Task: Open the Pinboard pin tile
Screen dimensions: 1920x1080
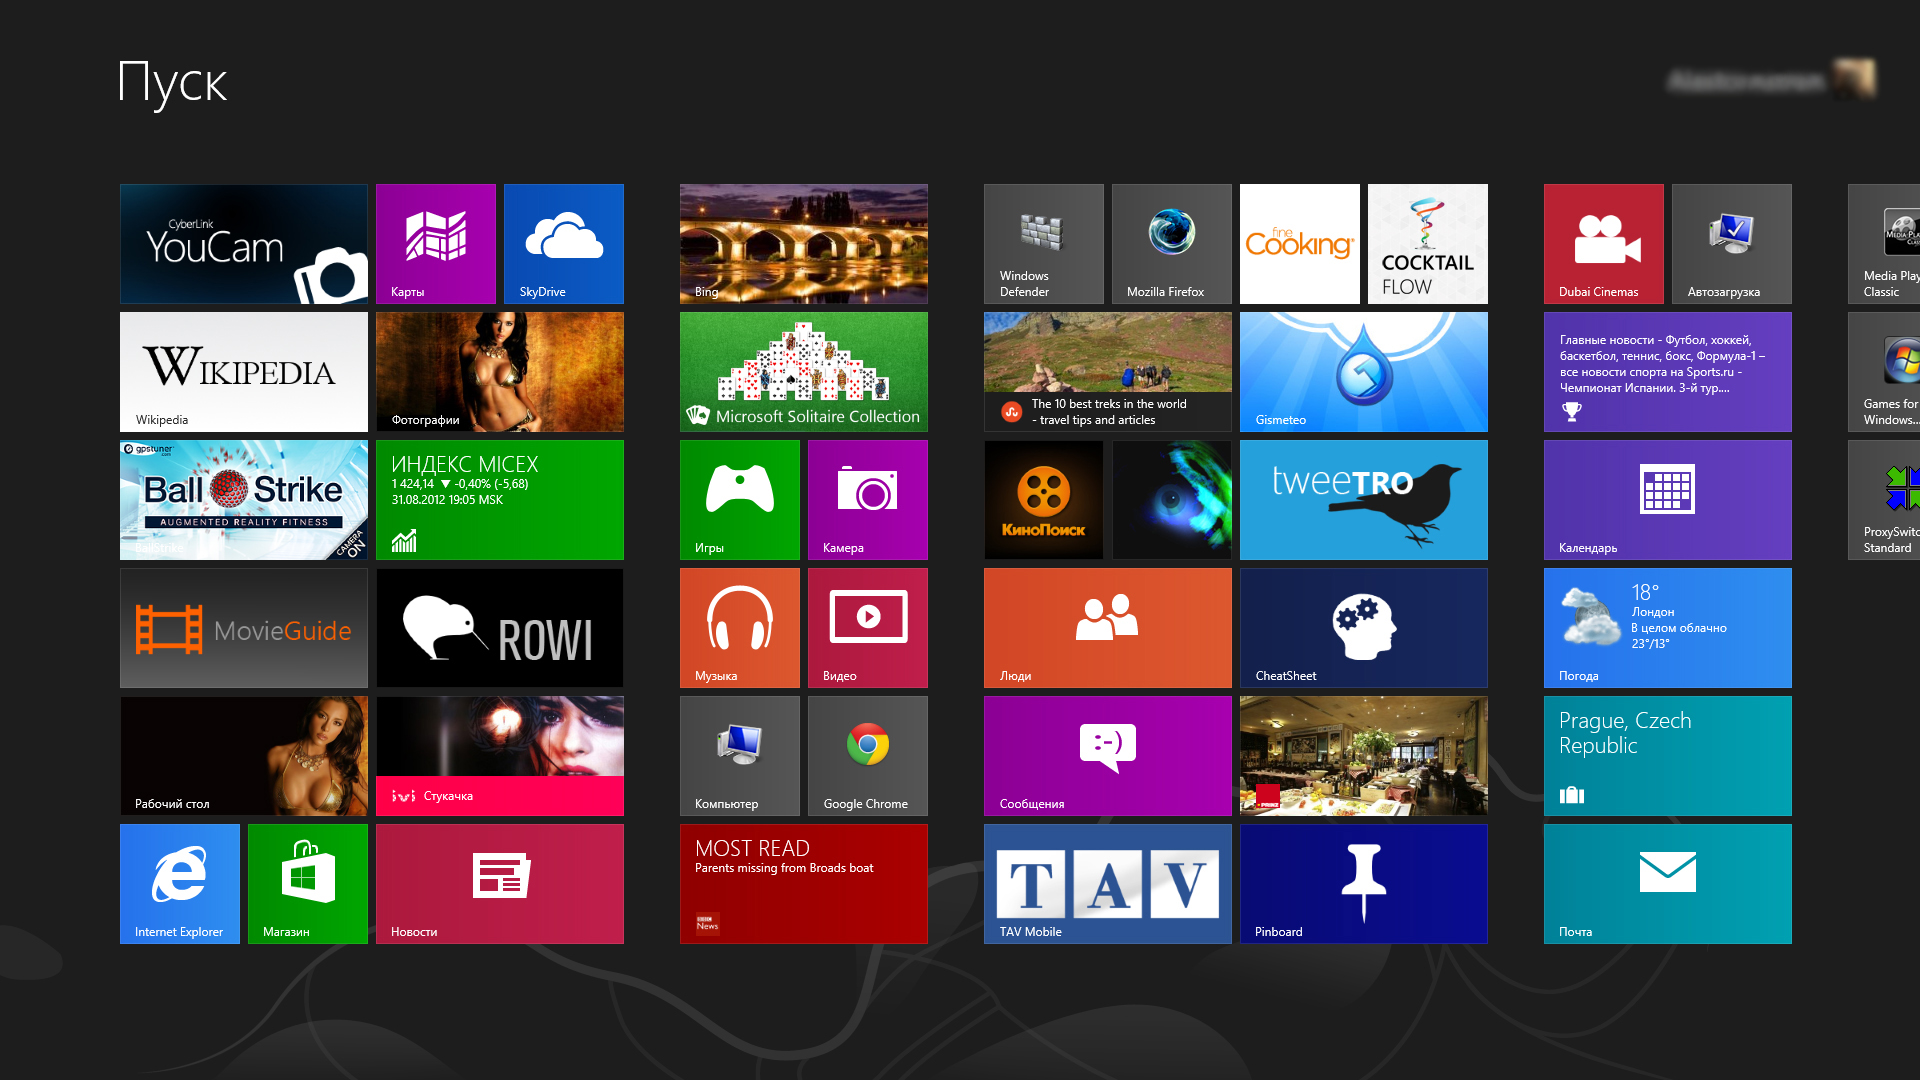Action: [1363, 883]
